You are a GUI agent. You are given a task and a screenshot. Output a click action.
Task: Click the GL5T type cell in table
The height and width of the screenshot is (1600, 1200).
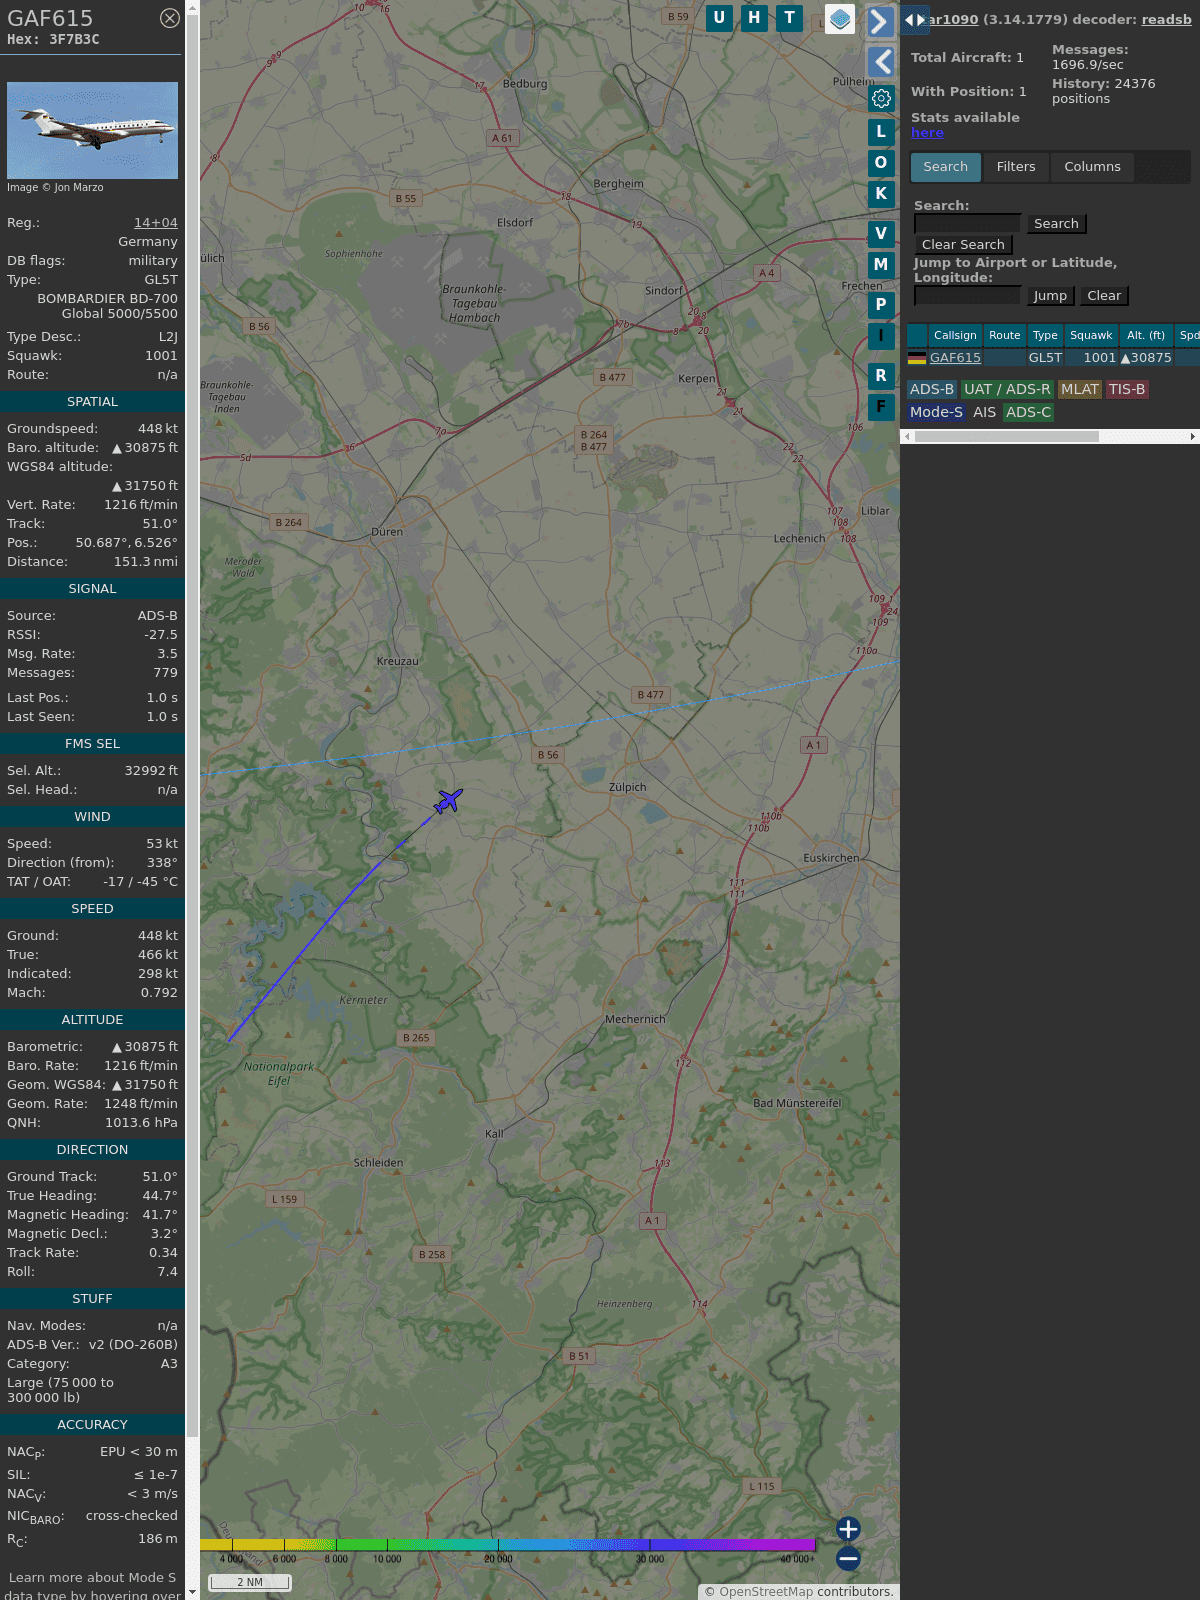click(x=1045, y=358)
